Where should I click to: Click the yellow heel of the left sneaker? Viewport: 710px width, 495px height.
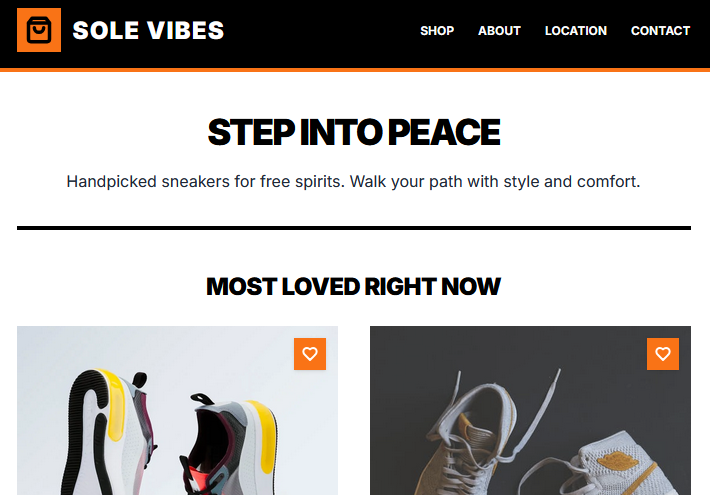pyautogui.click(x=112, y=405)
